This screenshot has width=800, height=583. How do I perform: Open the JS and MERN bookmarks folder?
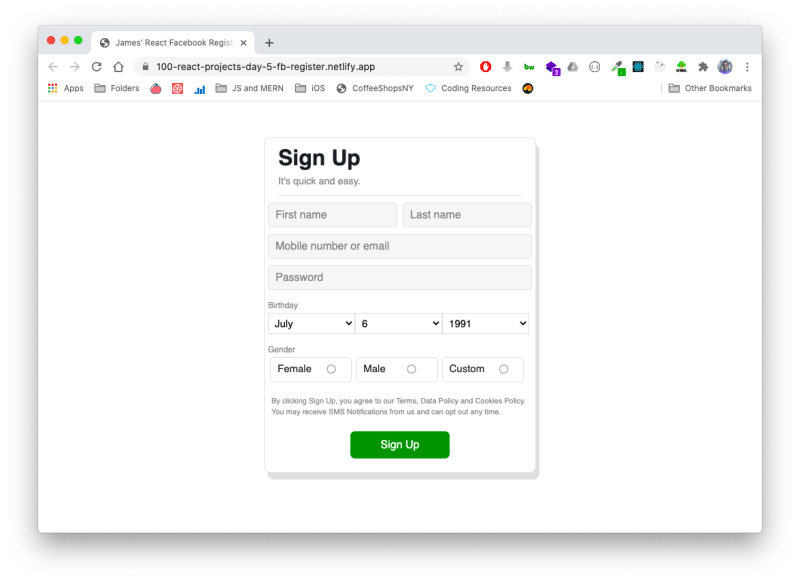point(249,88)
